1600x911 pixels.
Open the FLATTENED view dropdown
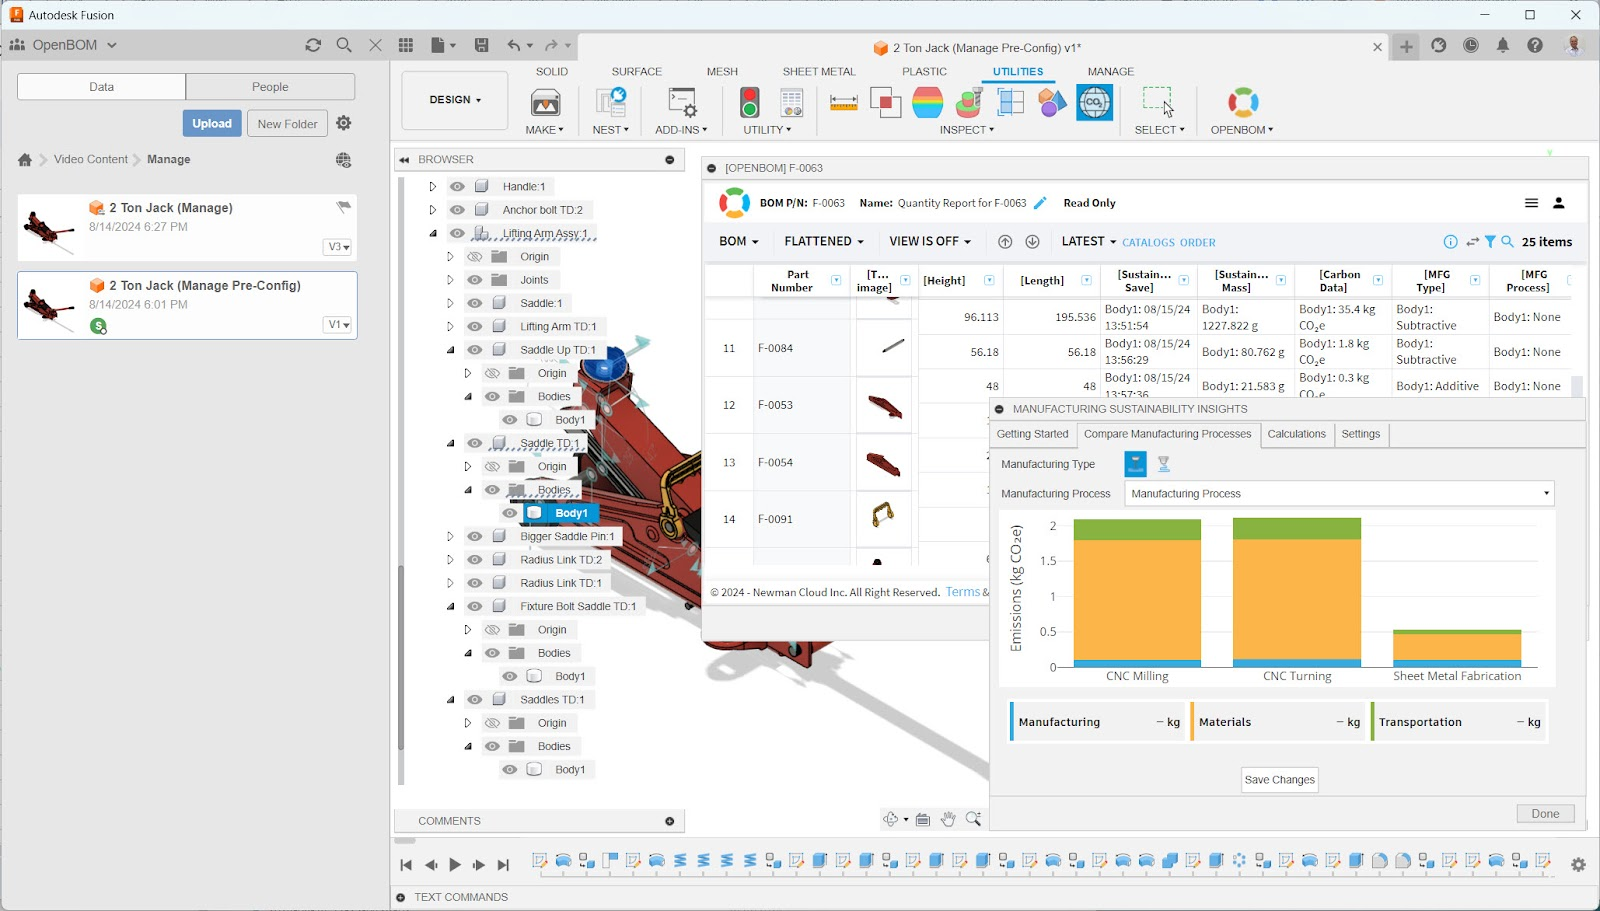825,242
